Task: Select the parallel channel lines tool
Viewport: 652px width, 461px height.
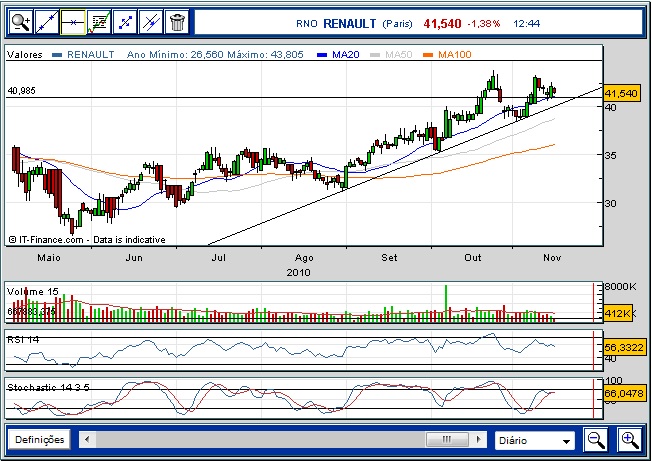Action: [x=151, y=22]
